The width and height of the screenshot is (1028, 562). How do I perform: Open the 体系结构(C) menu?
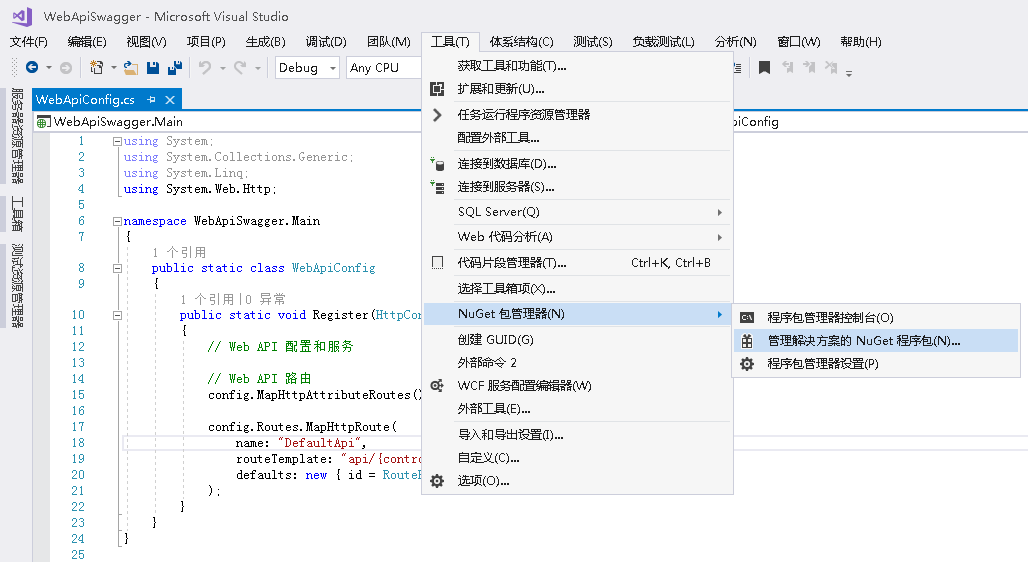(x=521, y=42)
